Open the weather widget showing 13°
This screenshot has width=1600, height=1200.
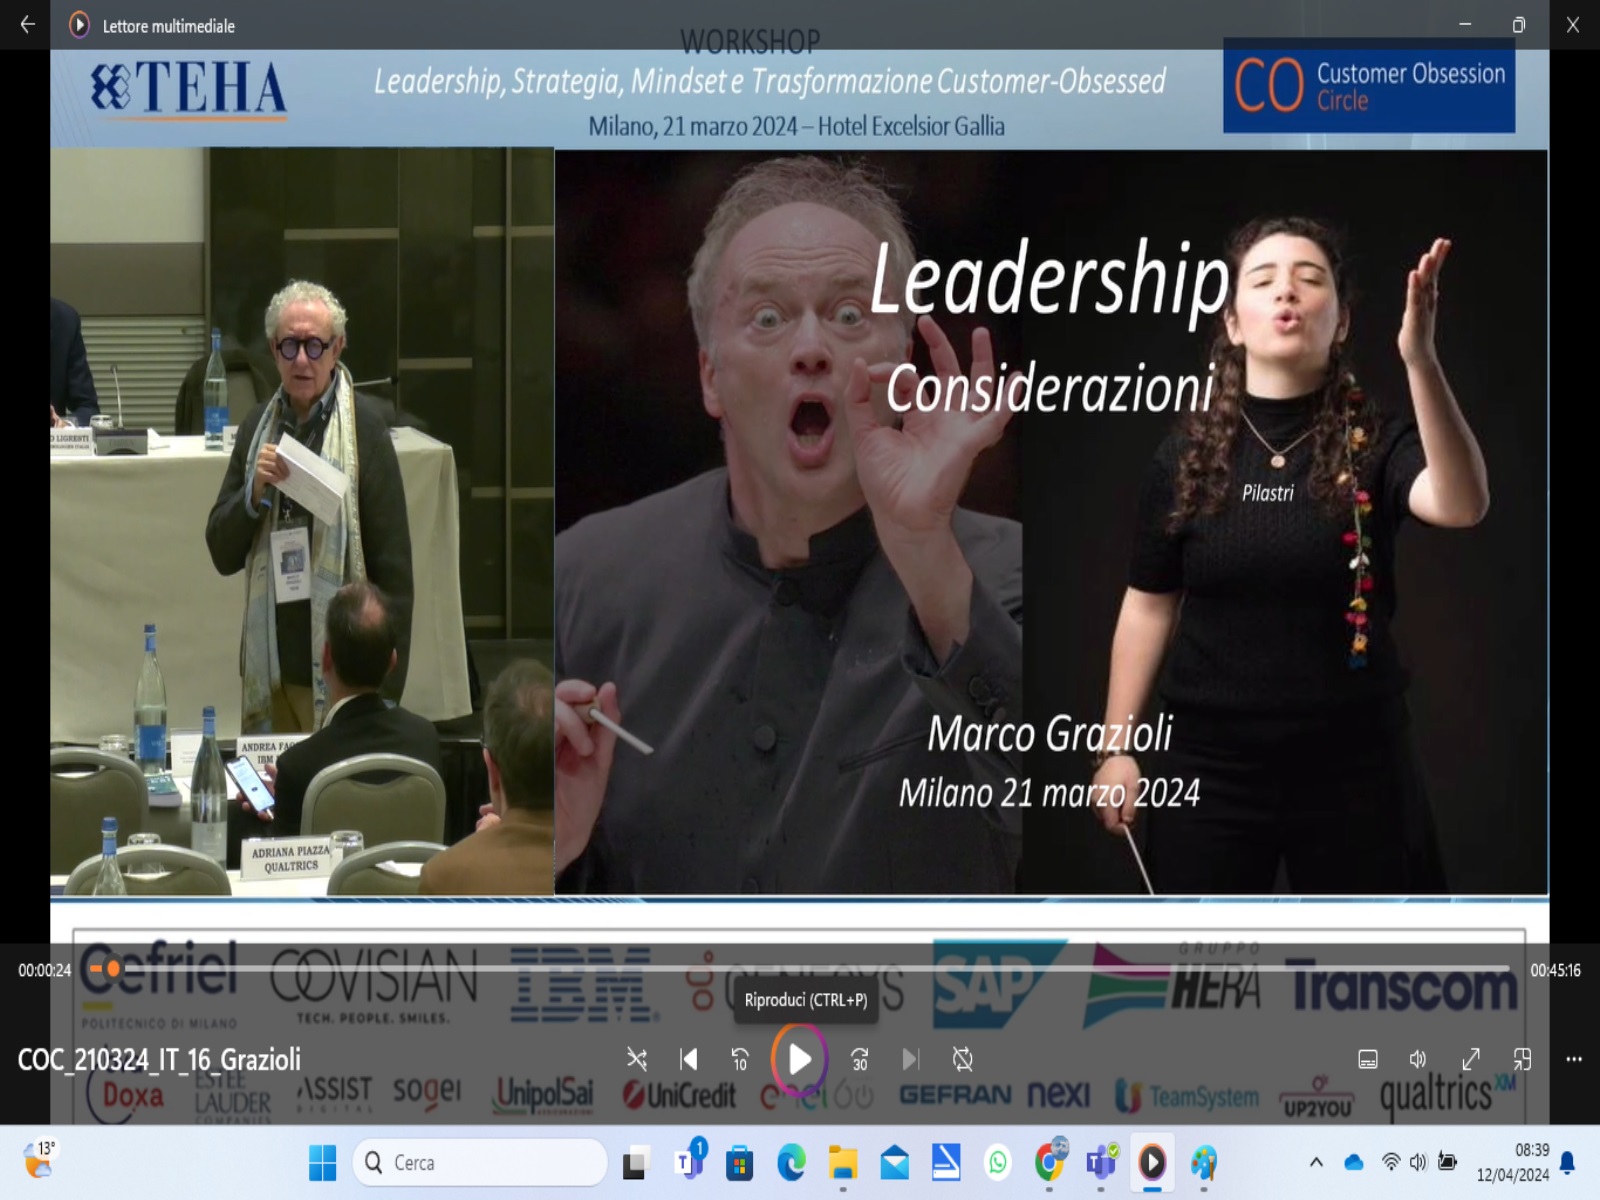[x=40, y=1161]
